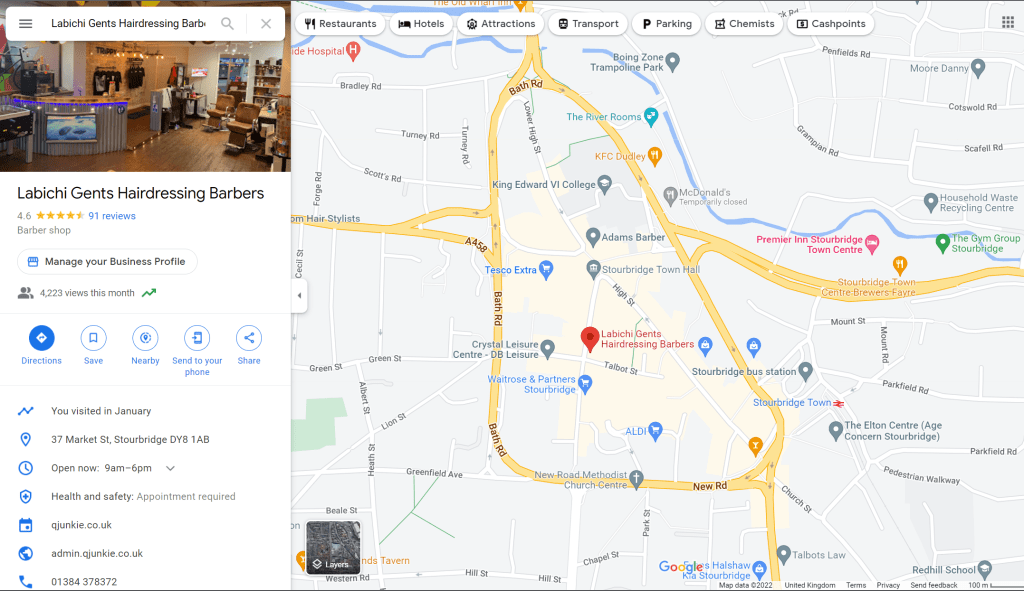
Task: Click Send to your phone icon
Action: (x=197, y=338)
